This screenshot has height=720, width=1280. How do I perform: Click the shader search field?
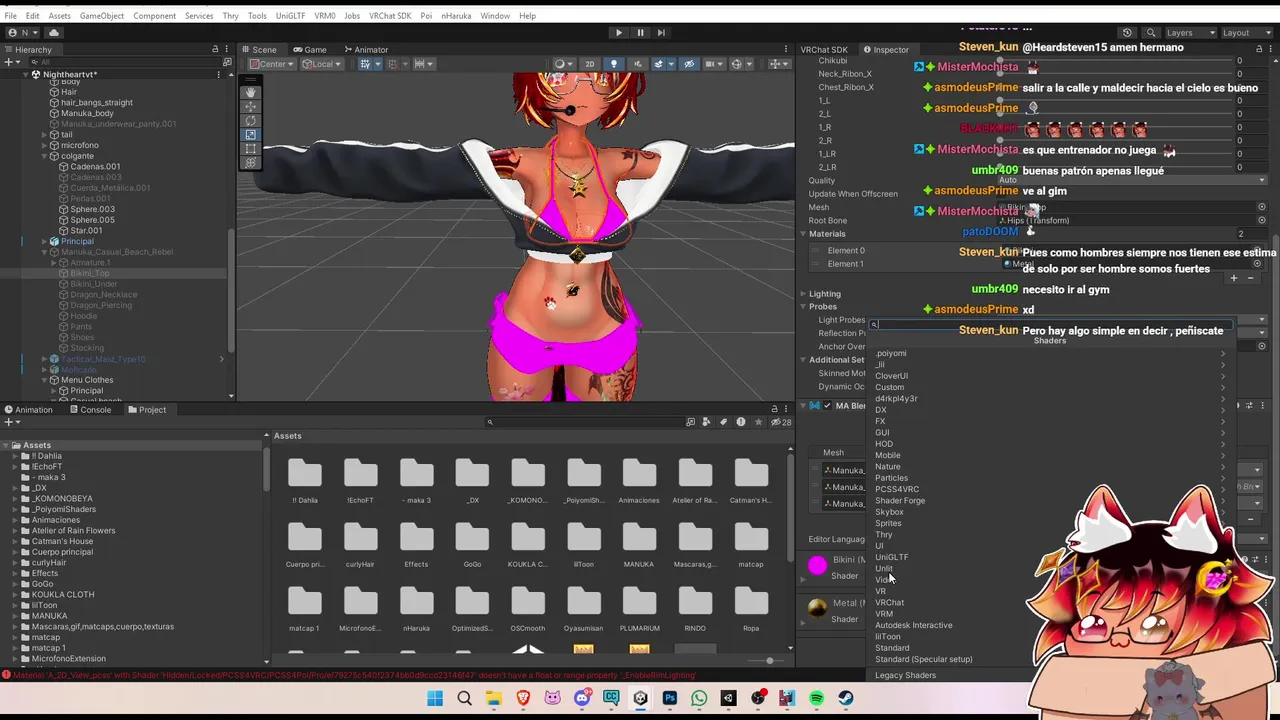click(x=1050, y=325)
